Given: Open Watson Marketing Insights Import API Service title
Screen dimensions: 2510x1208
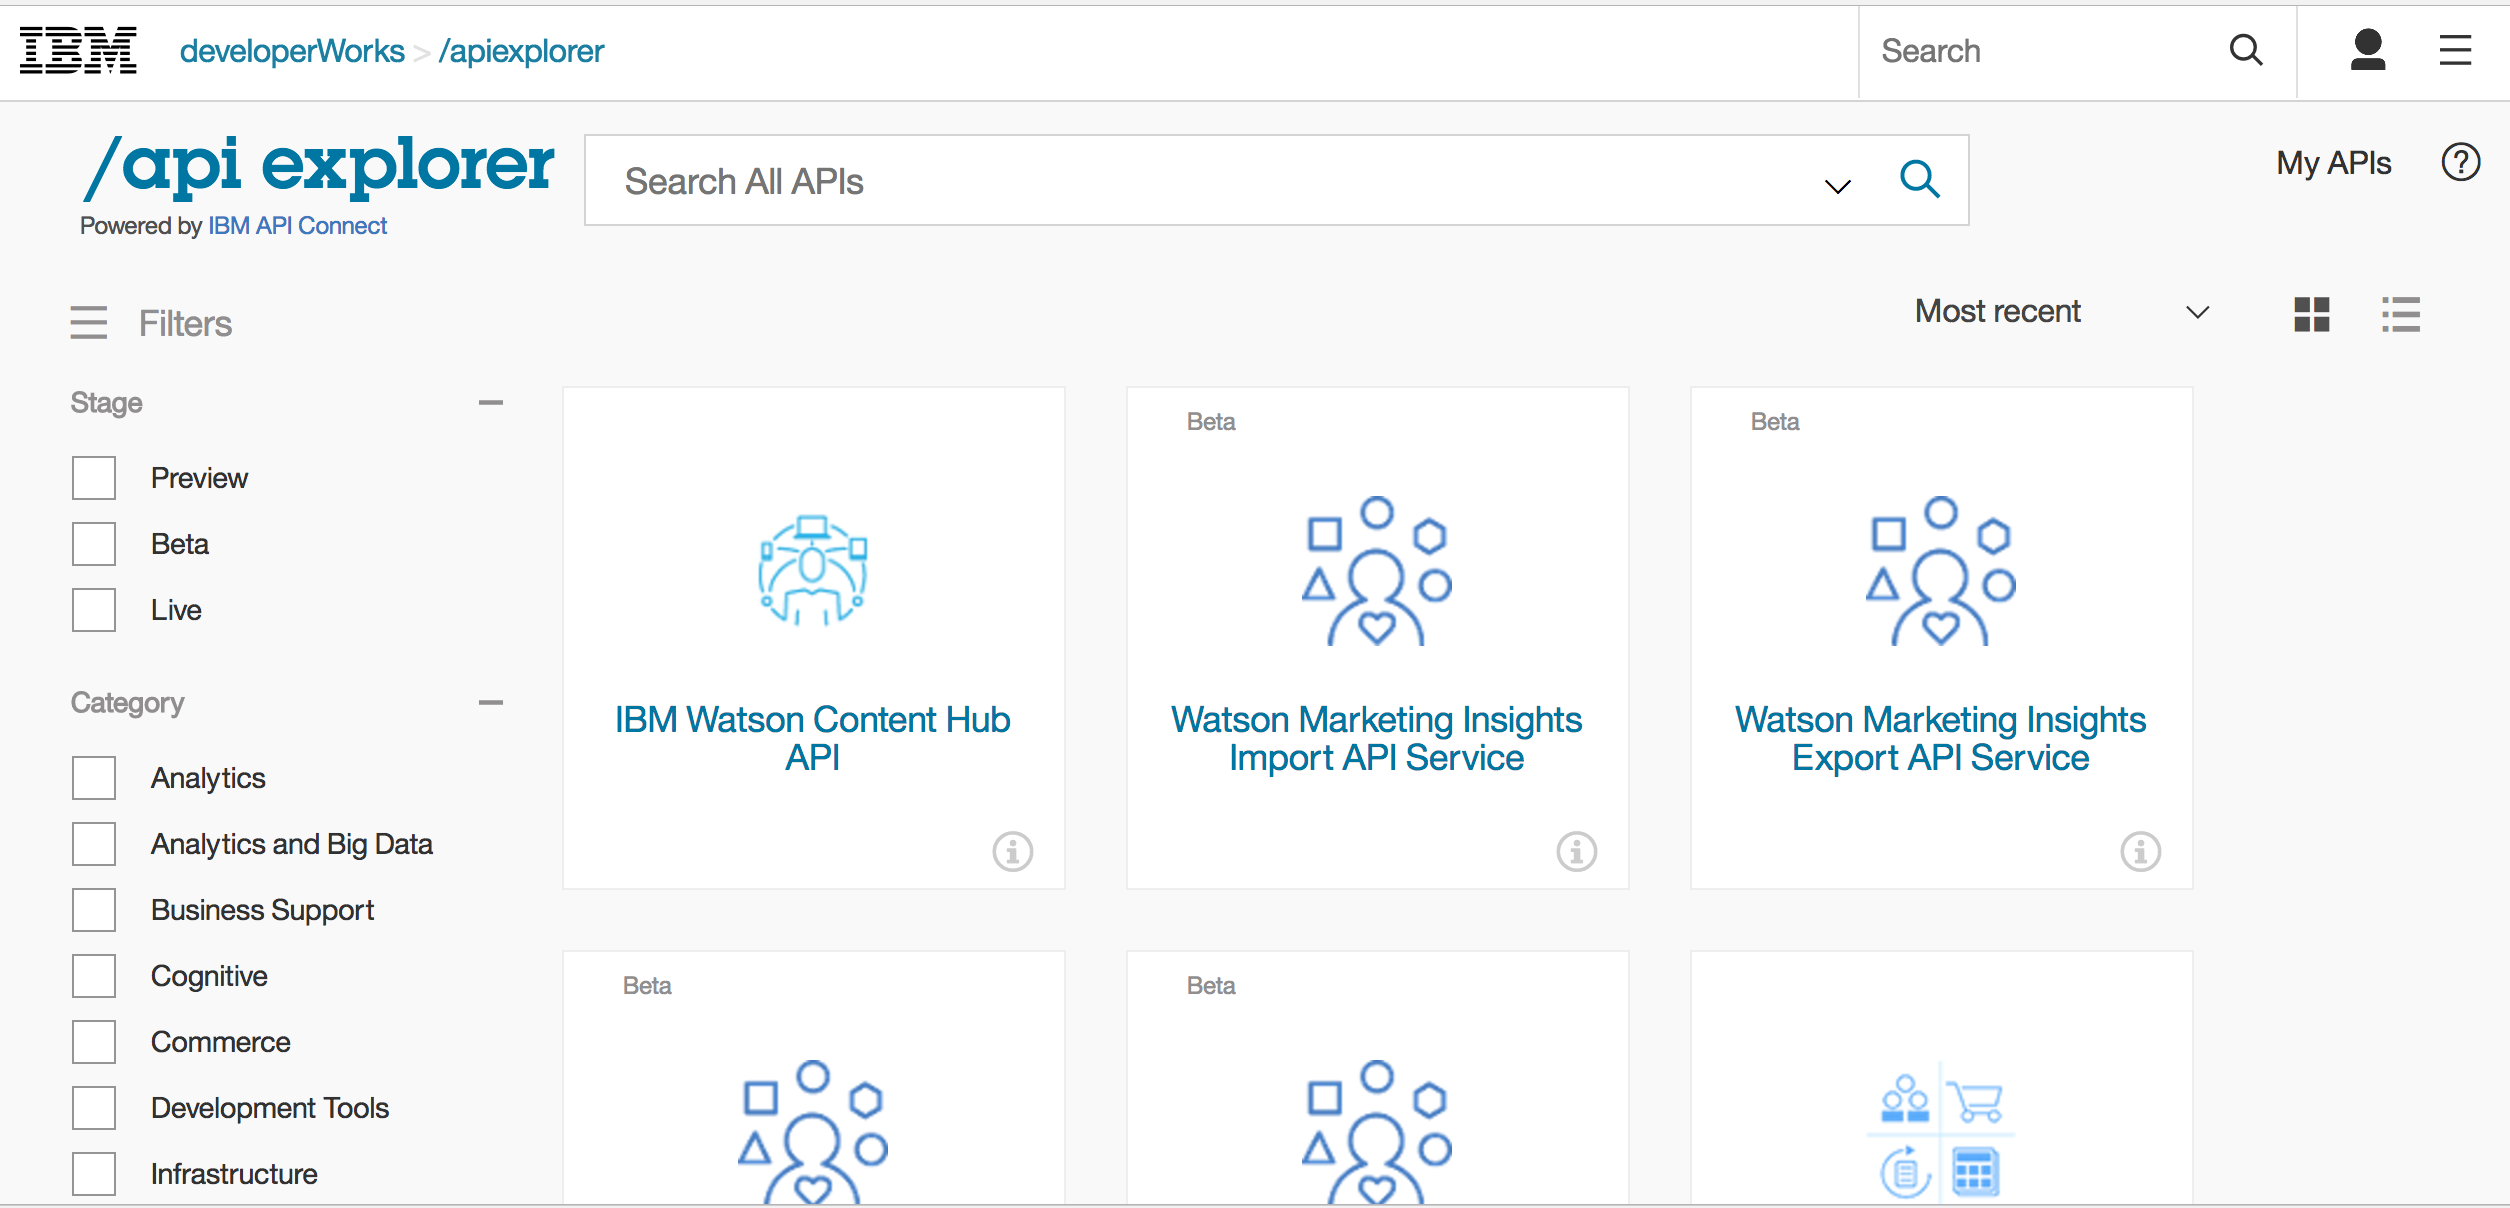Looking at the screenshot, I should point(1377,738).
